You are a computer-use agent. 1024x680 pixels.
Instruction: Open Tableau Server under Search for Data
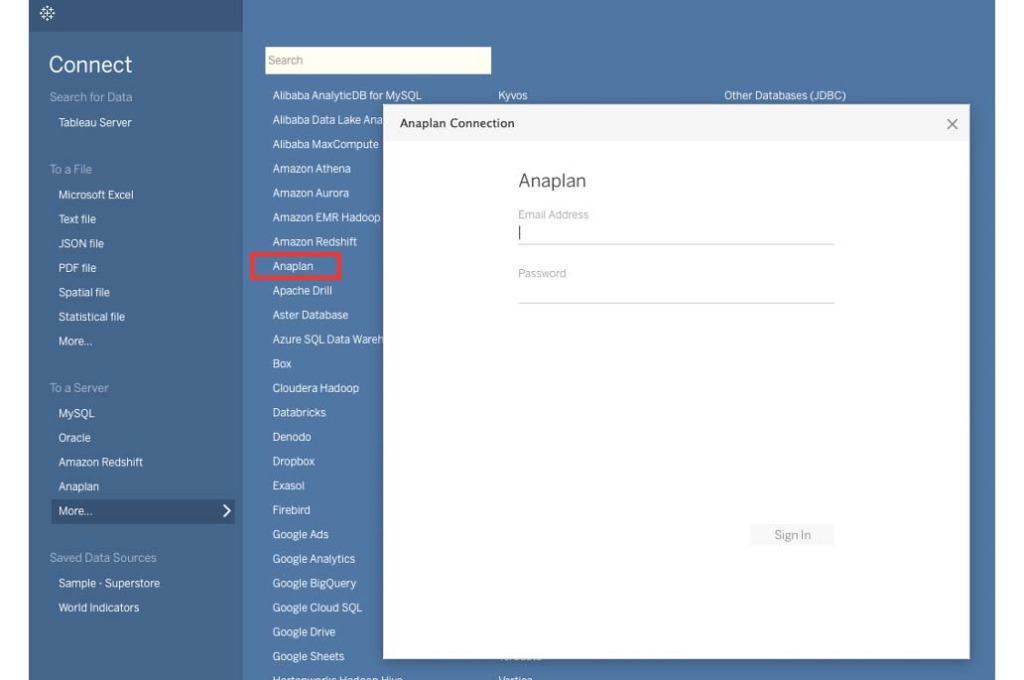(95, 122)
